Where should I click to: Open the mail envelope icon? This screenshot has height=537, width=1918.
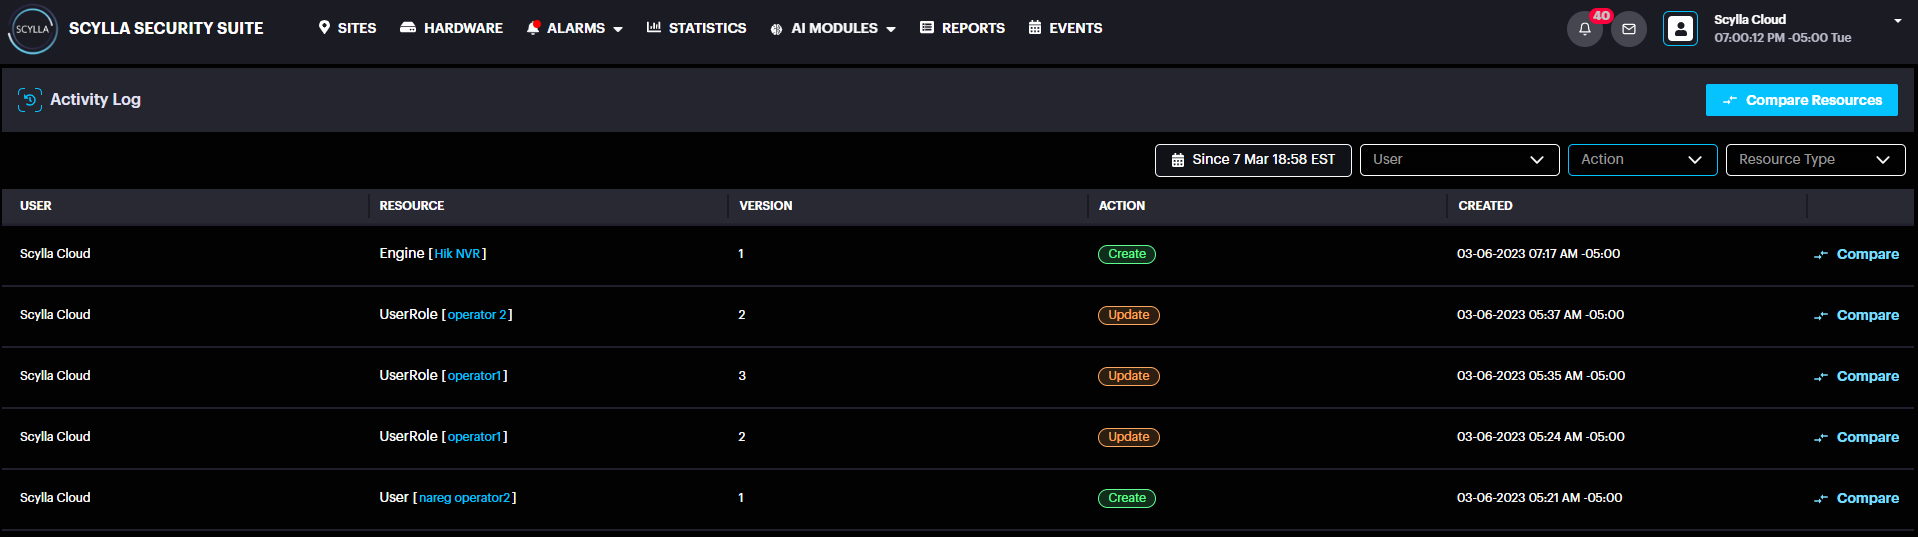1628,29
